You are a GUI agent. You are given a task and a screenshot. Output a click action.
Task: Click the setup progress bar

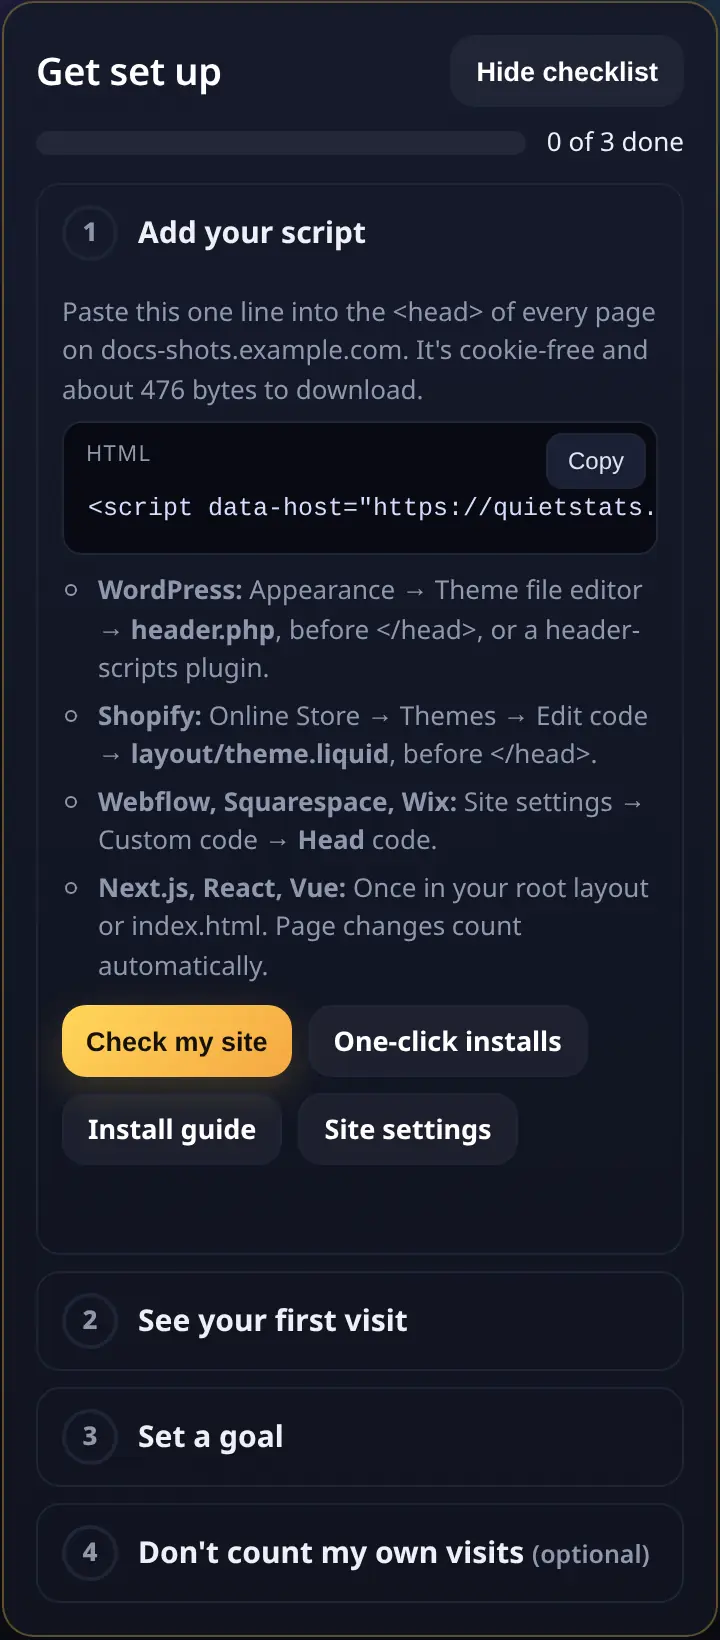tap(281, 143)
